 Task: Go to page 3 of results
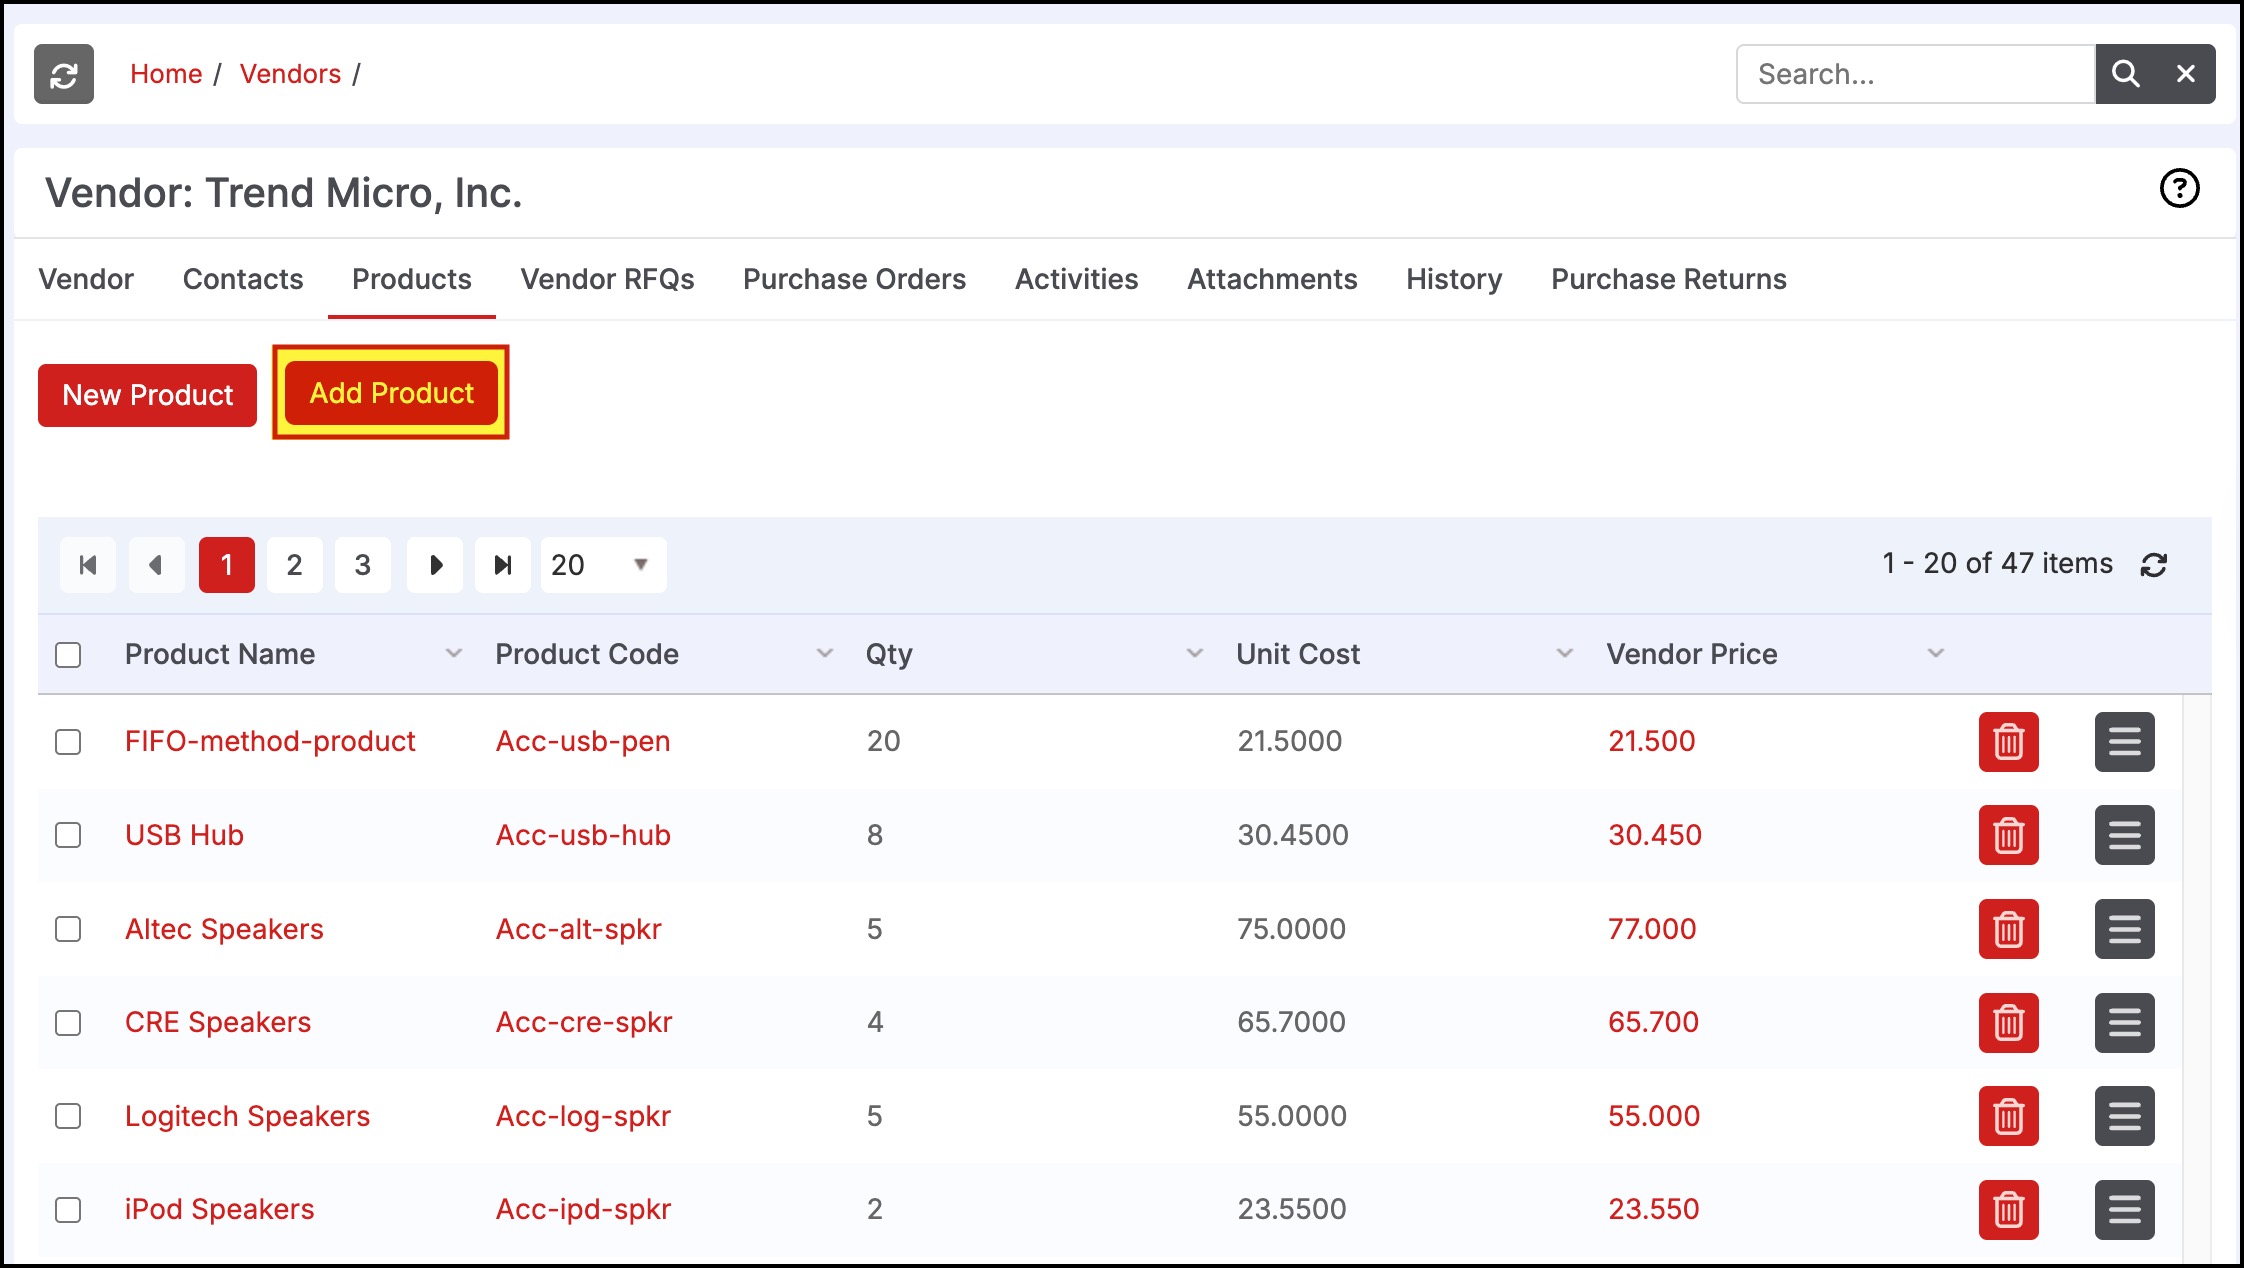coord(363,565)
